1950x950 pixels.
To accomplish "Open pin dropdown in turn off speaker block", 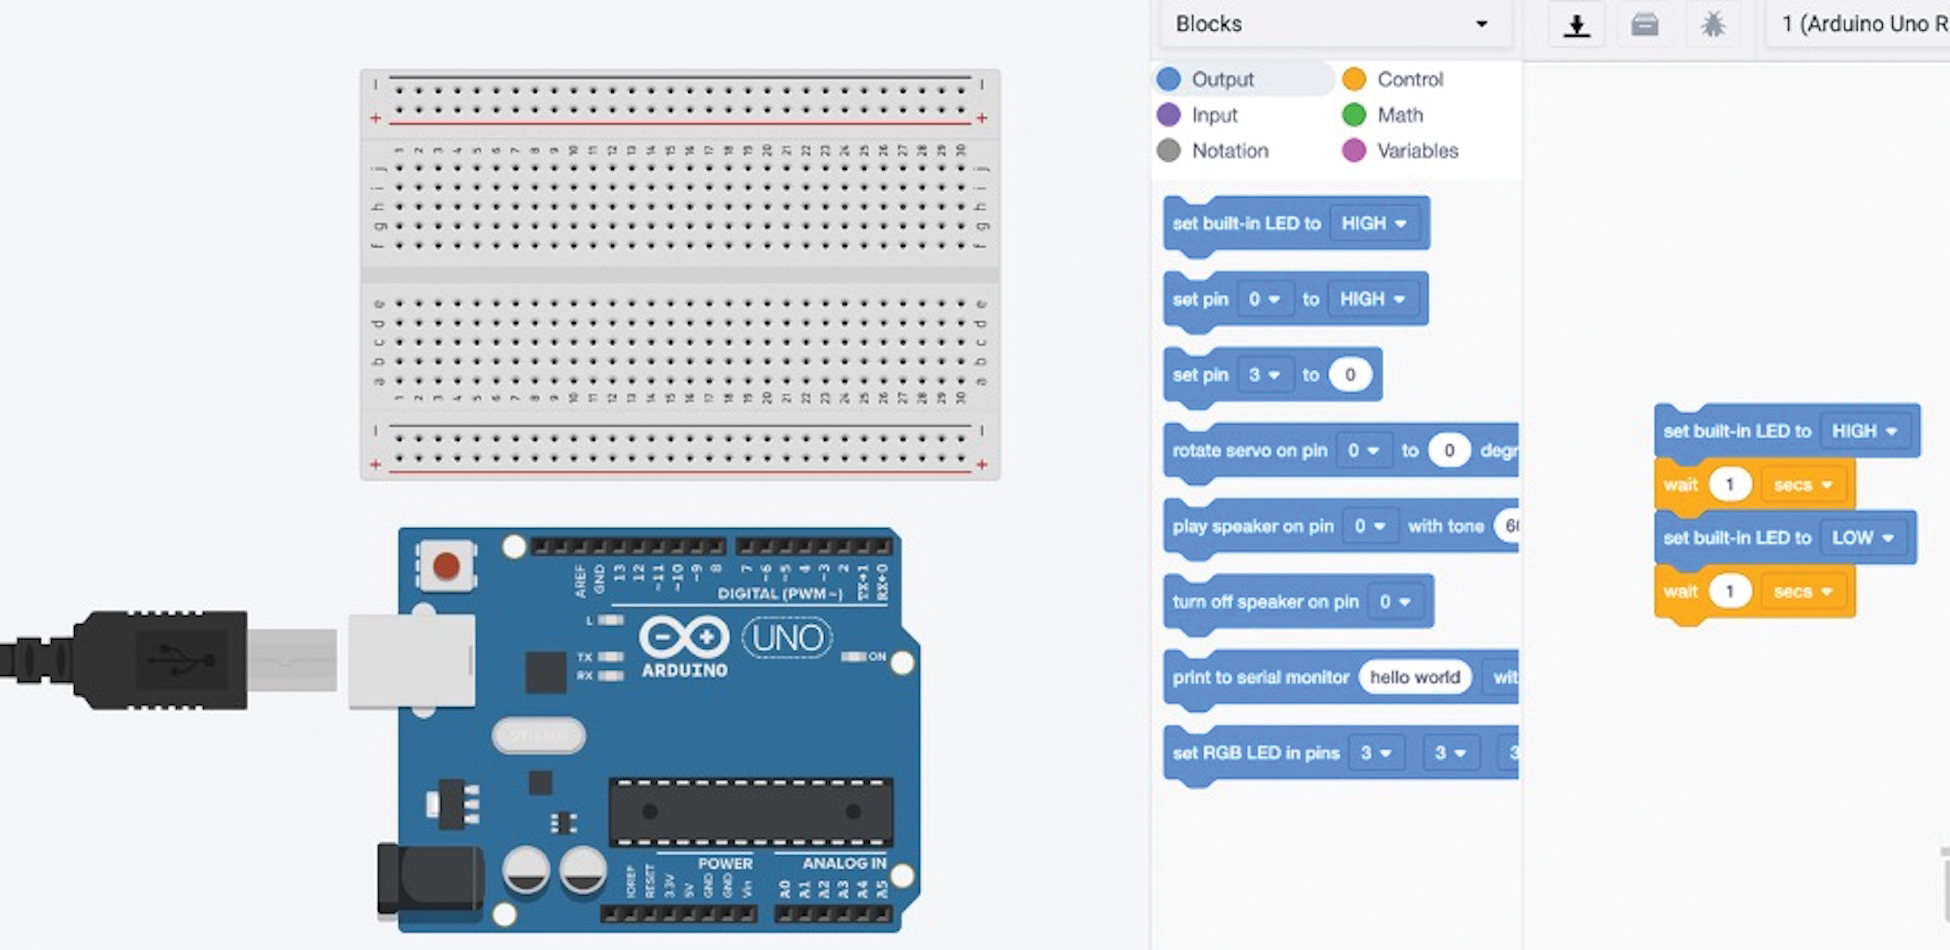I will [1395, 602].
